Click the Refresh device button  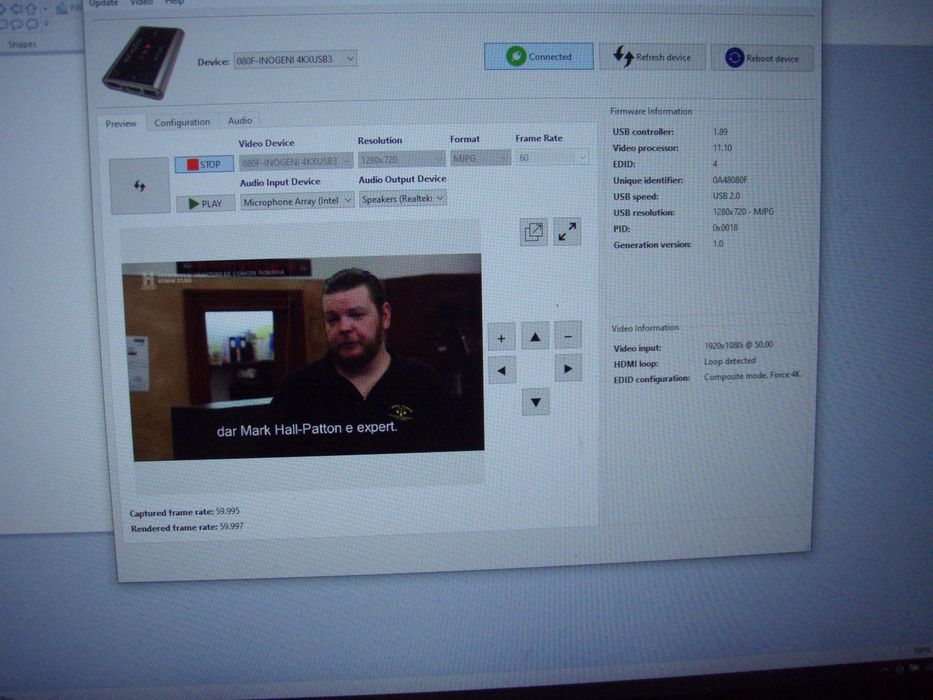tap(652, 57)
